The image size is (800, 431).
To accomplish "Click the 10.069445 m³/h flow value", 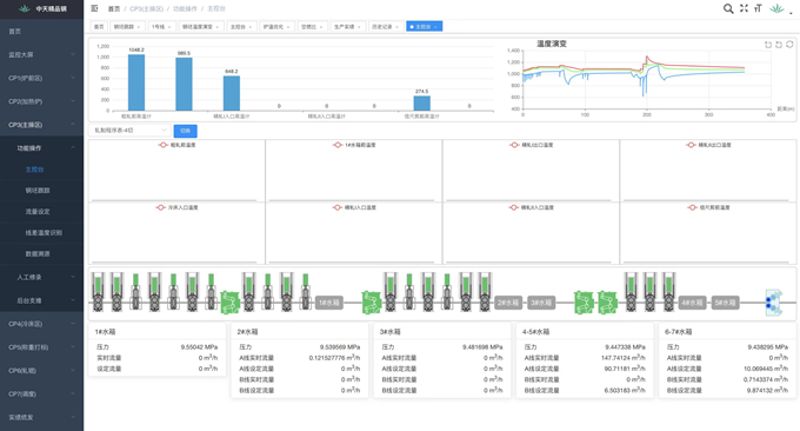I will pos(766,368).
